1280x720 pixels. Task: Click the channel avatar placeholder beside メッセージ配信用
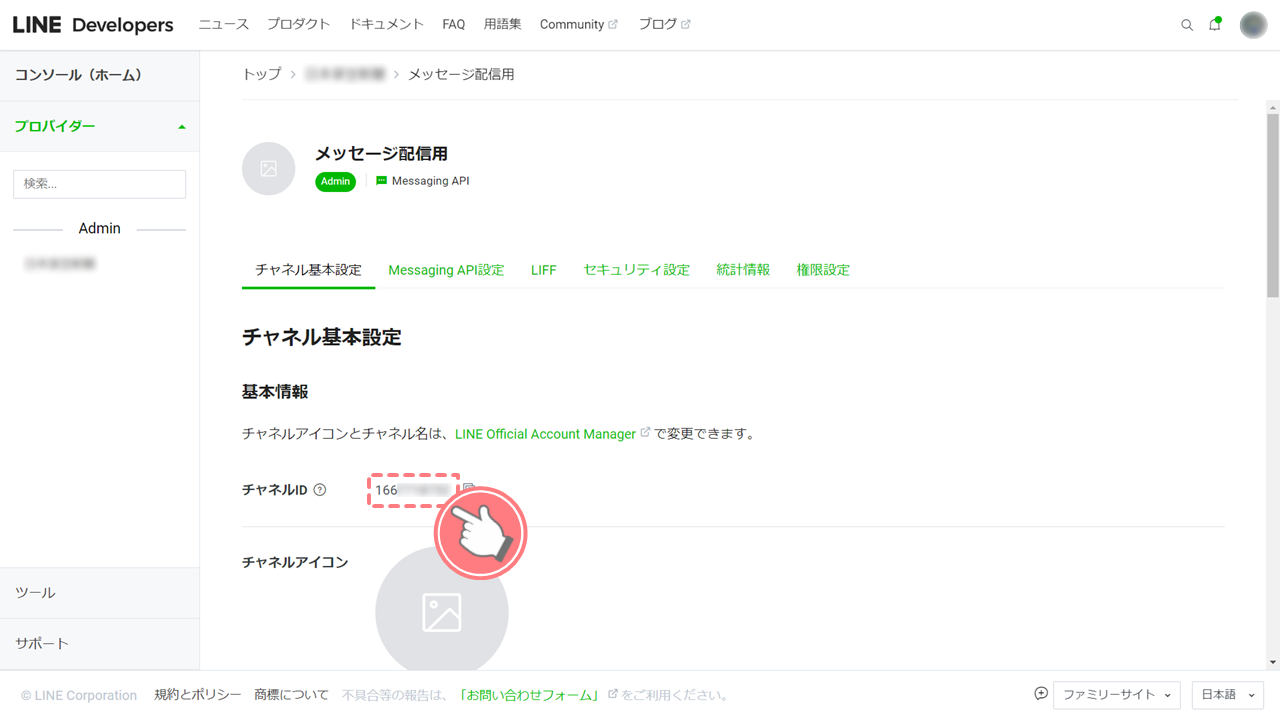(x=268, y=169)
